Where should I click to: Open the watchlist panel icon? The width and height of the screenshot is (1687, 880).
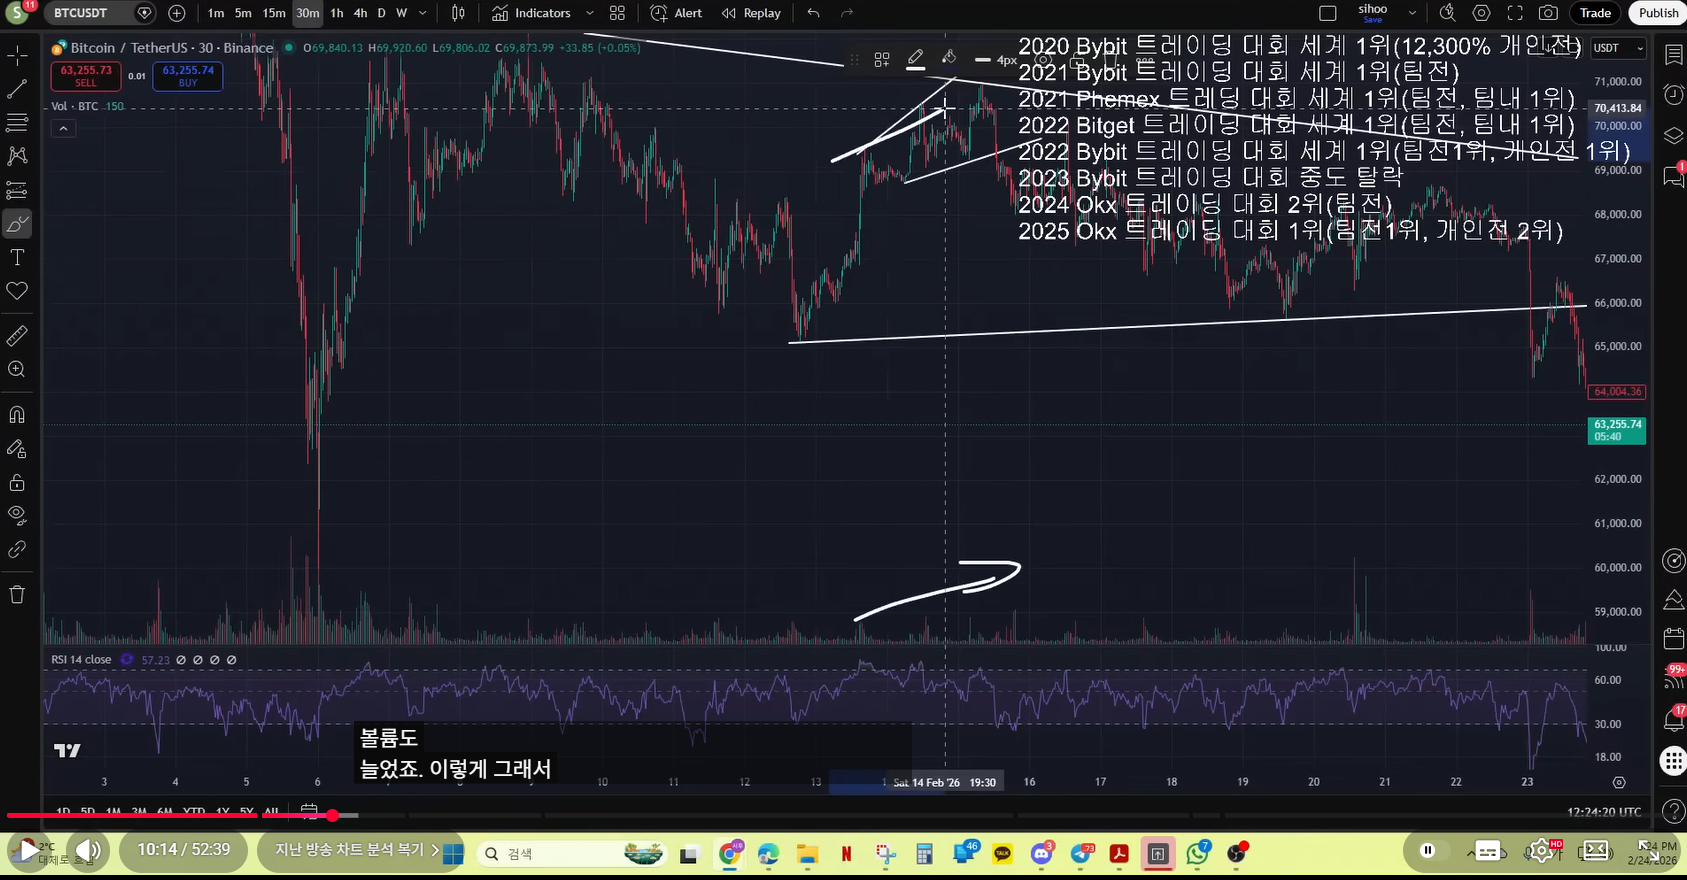1673,55
